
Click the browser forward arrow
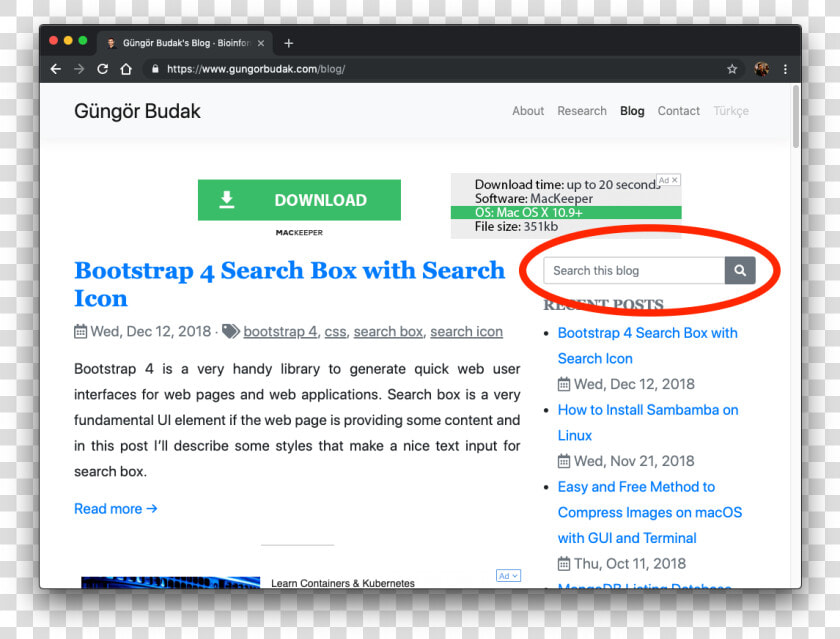(79, 69)
